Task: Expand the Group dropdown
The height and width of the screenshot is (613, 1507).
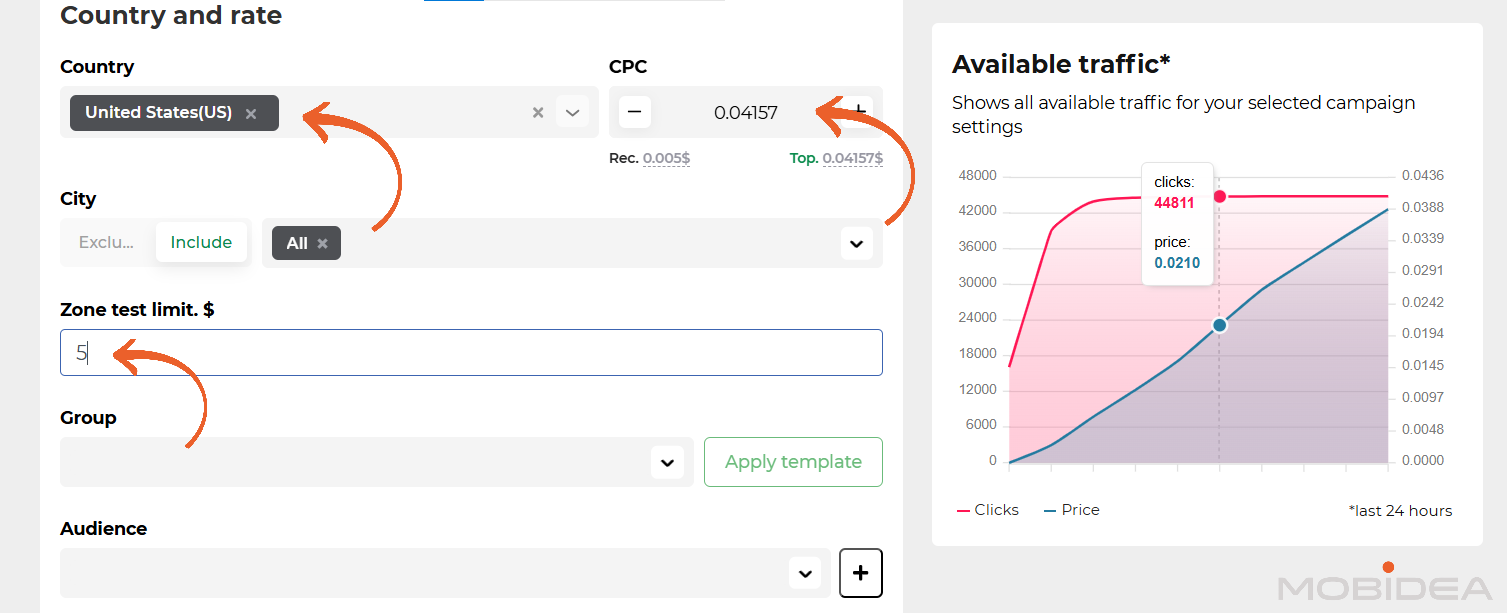Action: tap(667, 462)
